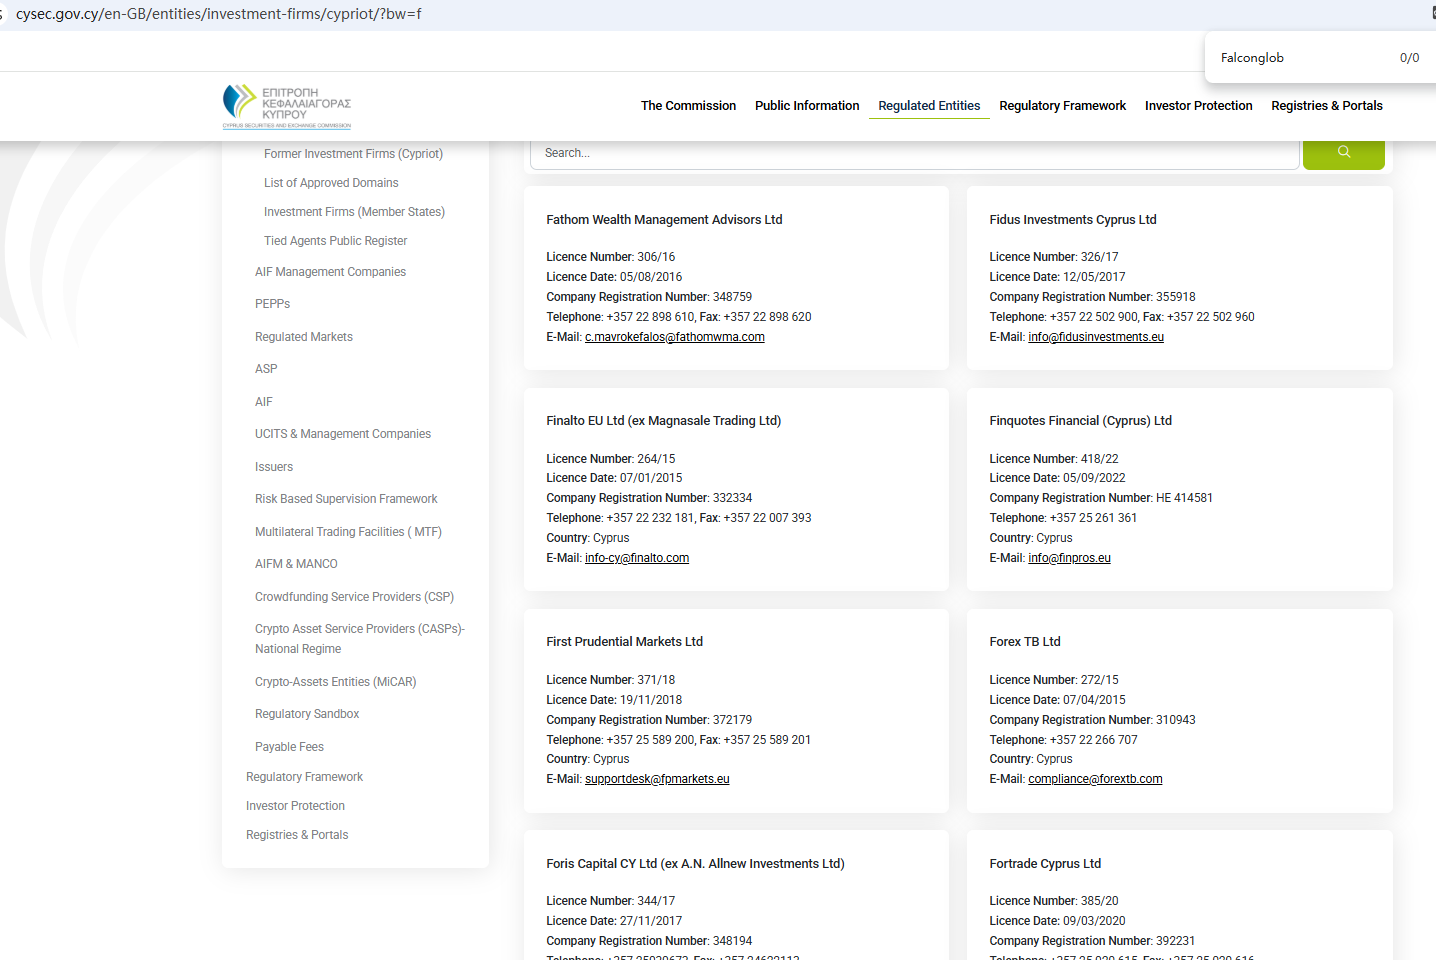Open Regulatory Framework in top navigation
Screen dimensions: 1436x960
pos(1062,106)
